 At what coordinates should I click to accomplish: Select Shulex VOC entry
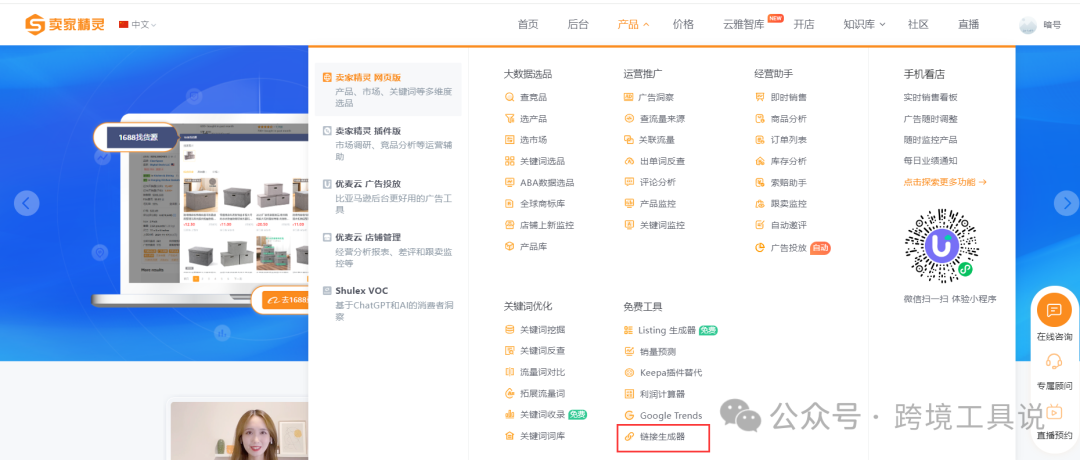[x=388, y=304]
